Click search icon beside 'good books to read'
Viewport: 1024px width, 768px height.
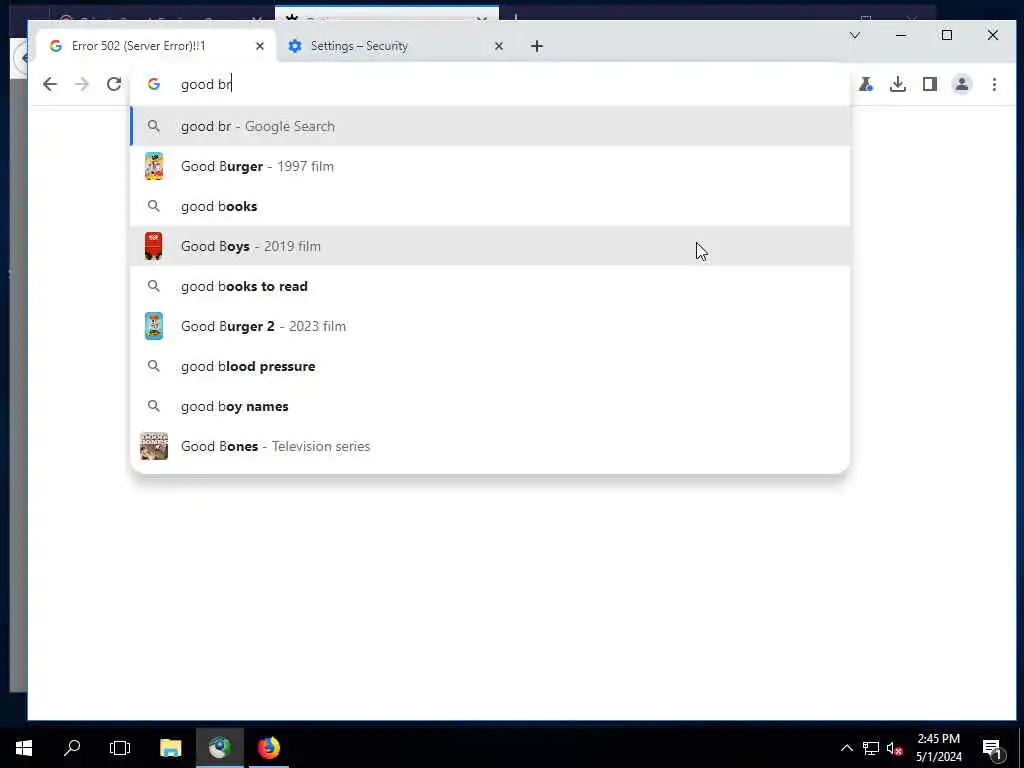(153, 286)
